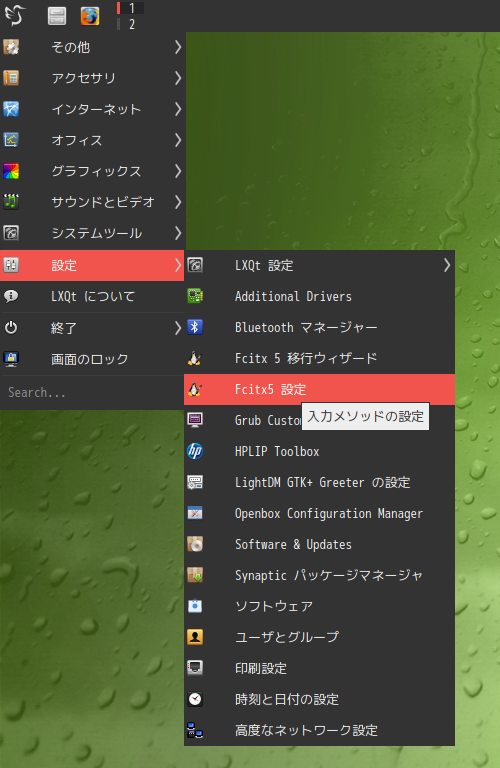The image size is (500, 768).
Task: Expand the LXQt 設定 submenu arrow
Action: [x=447, y=265]
